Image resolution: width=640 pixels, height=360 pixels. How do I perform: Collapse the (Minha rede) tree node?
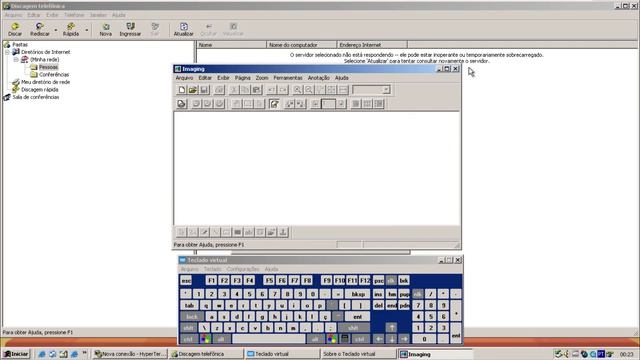pyautogui.click(x=16, y=60)
